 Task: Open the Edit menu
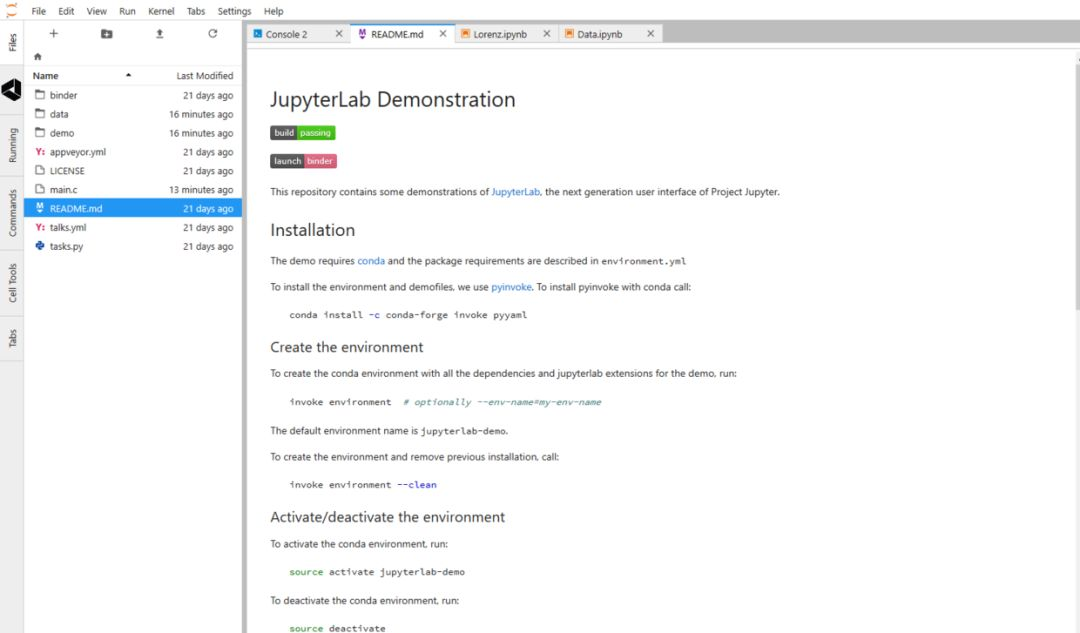point(66,11)
